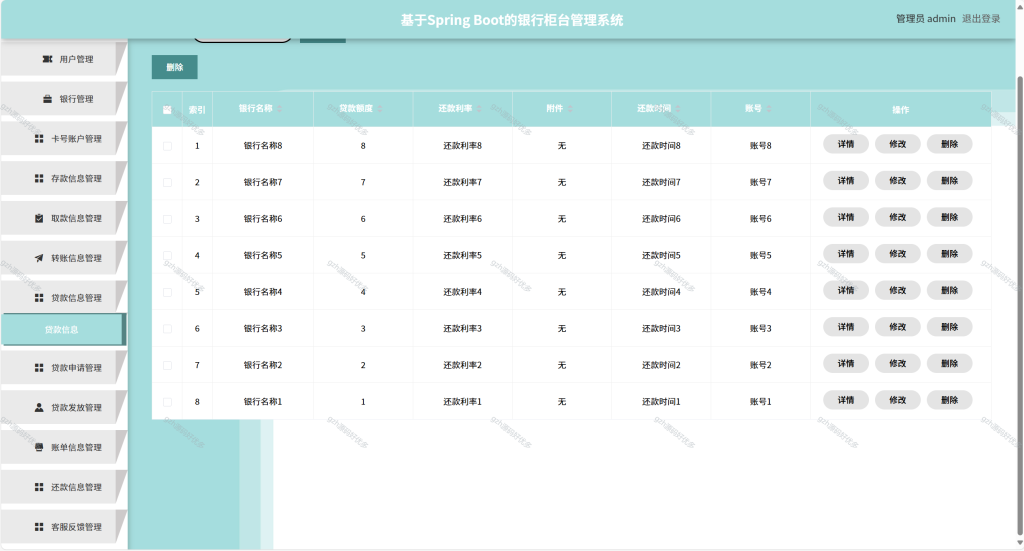This screenshot has height=551, width=1024.
Task: Click the 还款信息管理 grid icon
Action: pyautogui.click(x=39, y=488)
